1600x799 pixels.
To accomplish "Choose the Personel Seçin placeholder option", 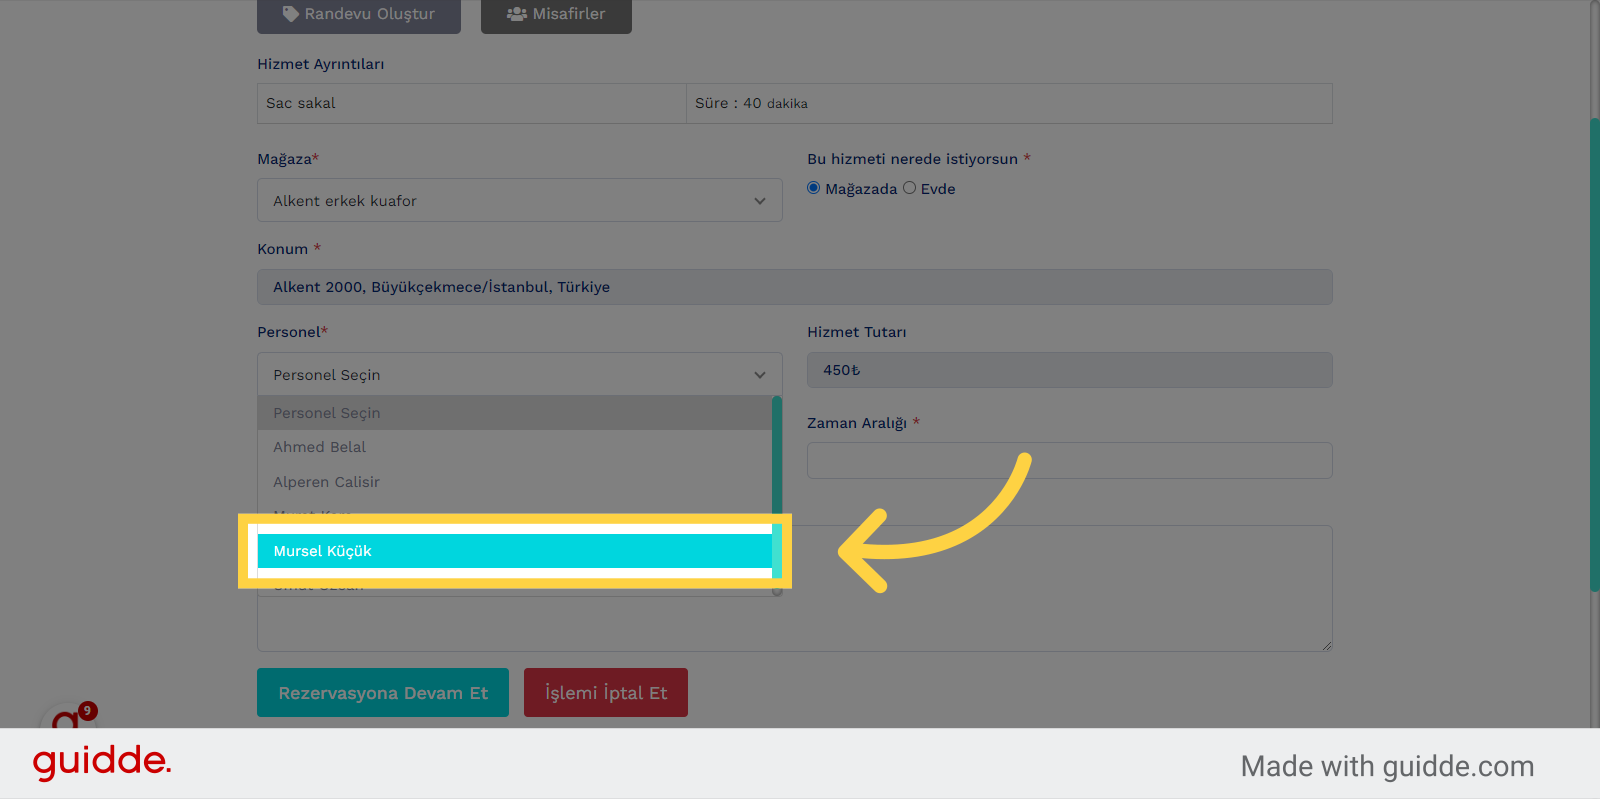I will tap(514, 413).
